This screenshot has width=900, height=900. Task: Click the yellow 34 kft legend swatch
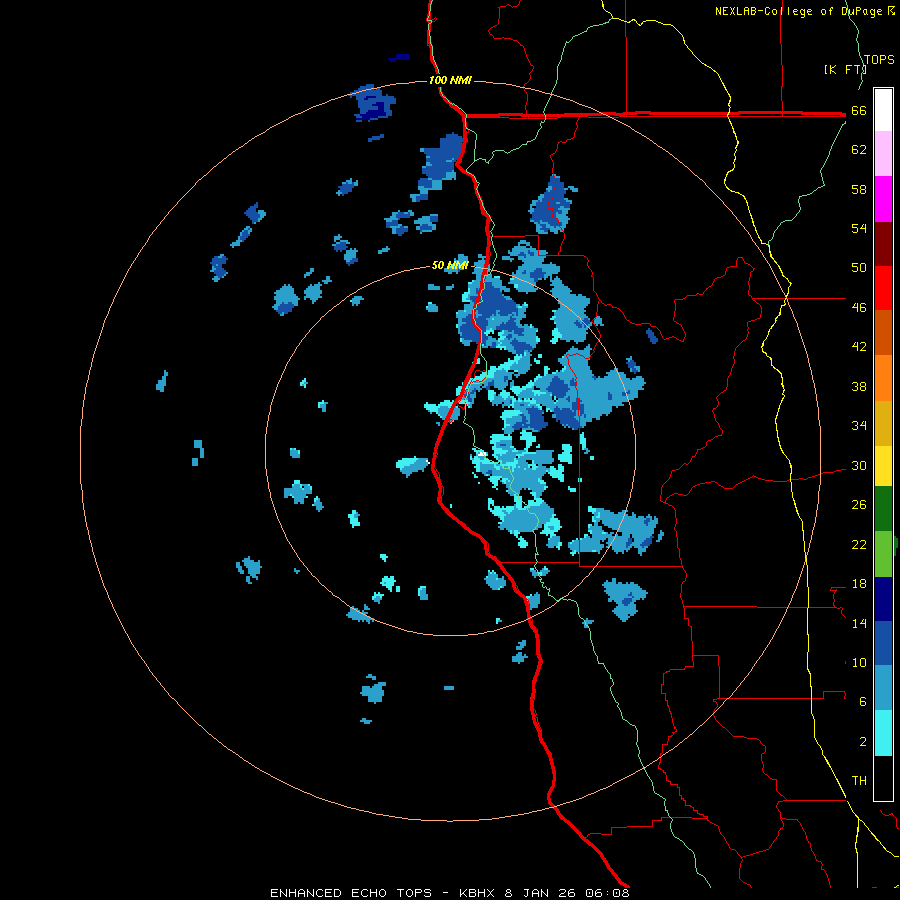point(883,465)
